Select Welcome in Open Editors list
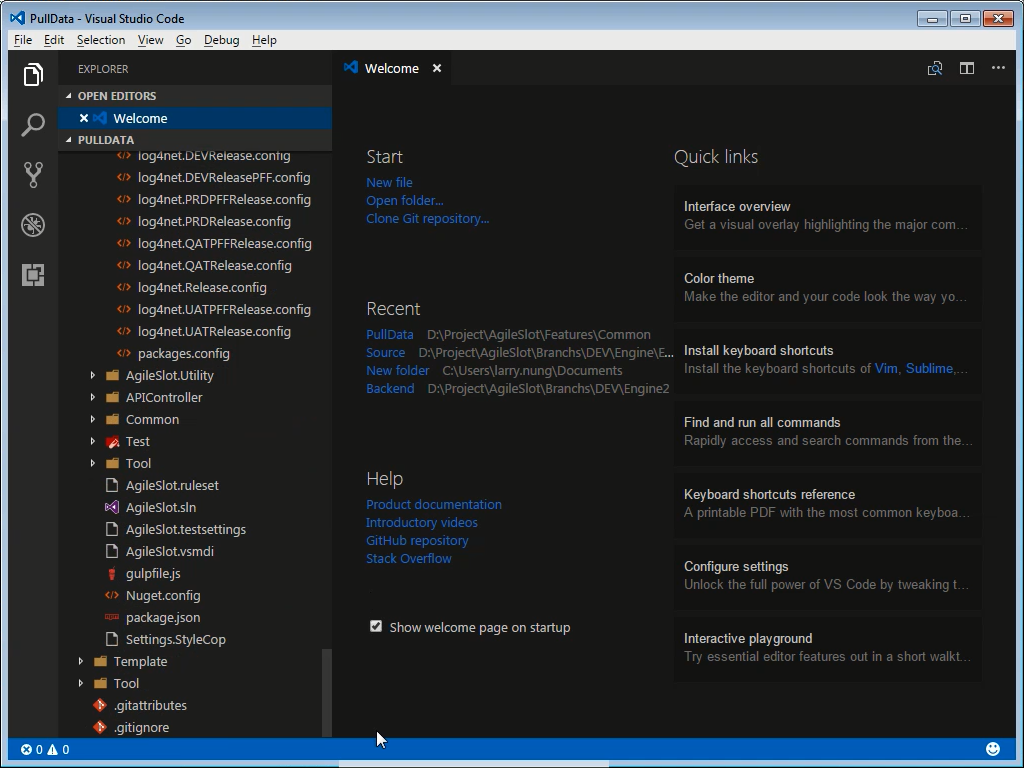Viewport: 1024px width, 768px height. tap(195, 118)
